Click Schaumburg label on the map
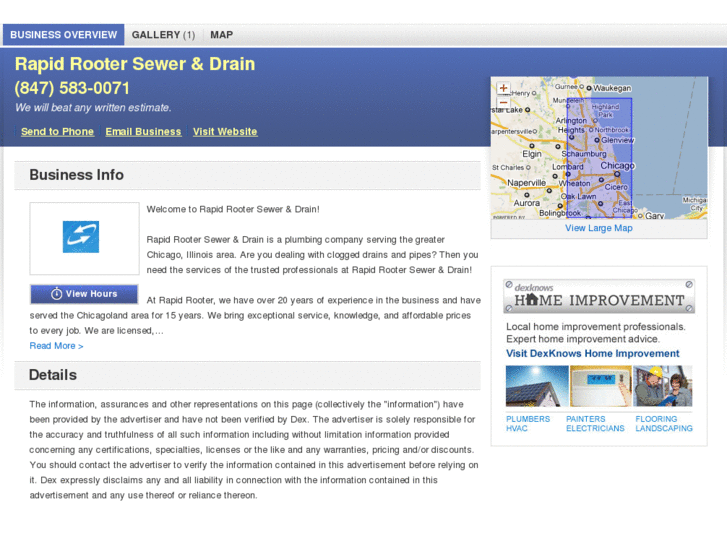 click(x=584, y=154)
